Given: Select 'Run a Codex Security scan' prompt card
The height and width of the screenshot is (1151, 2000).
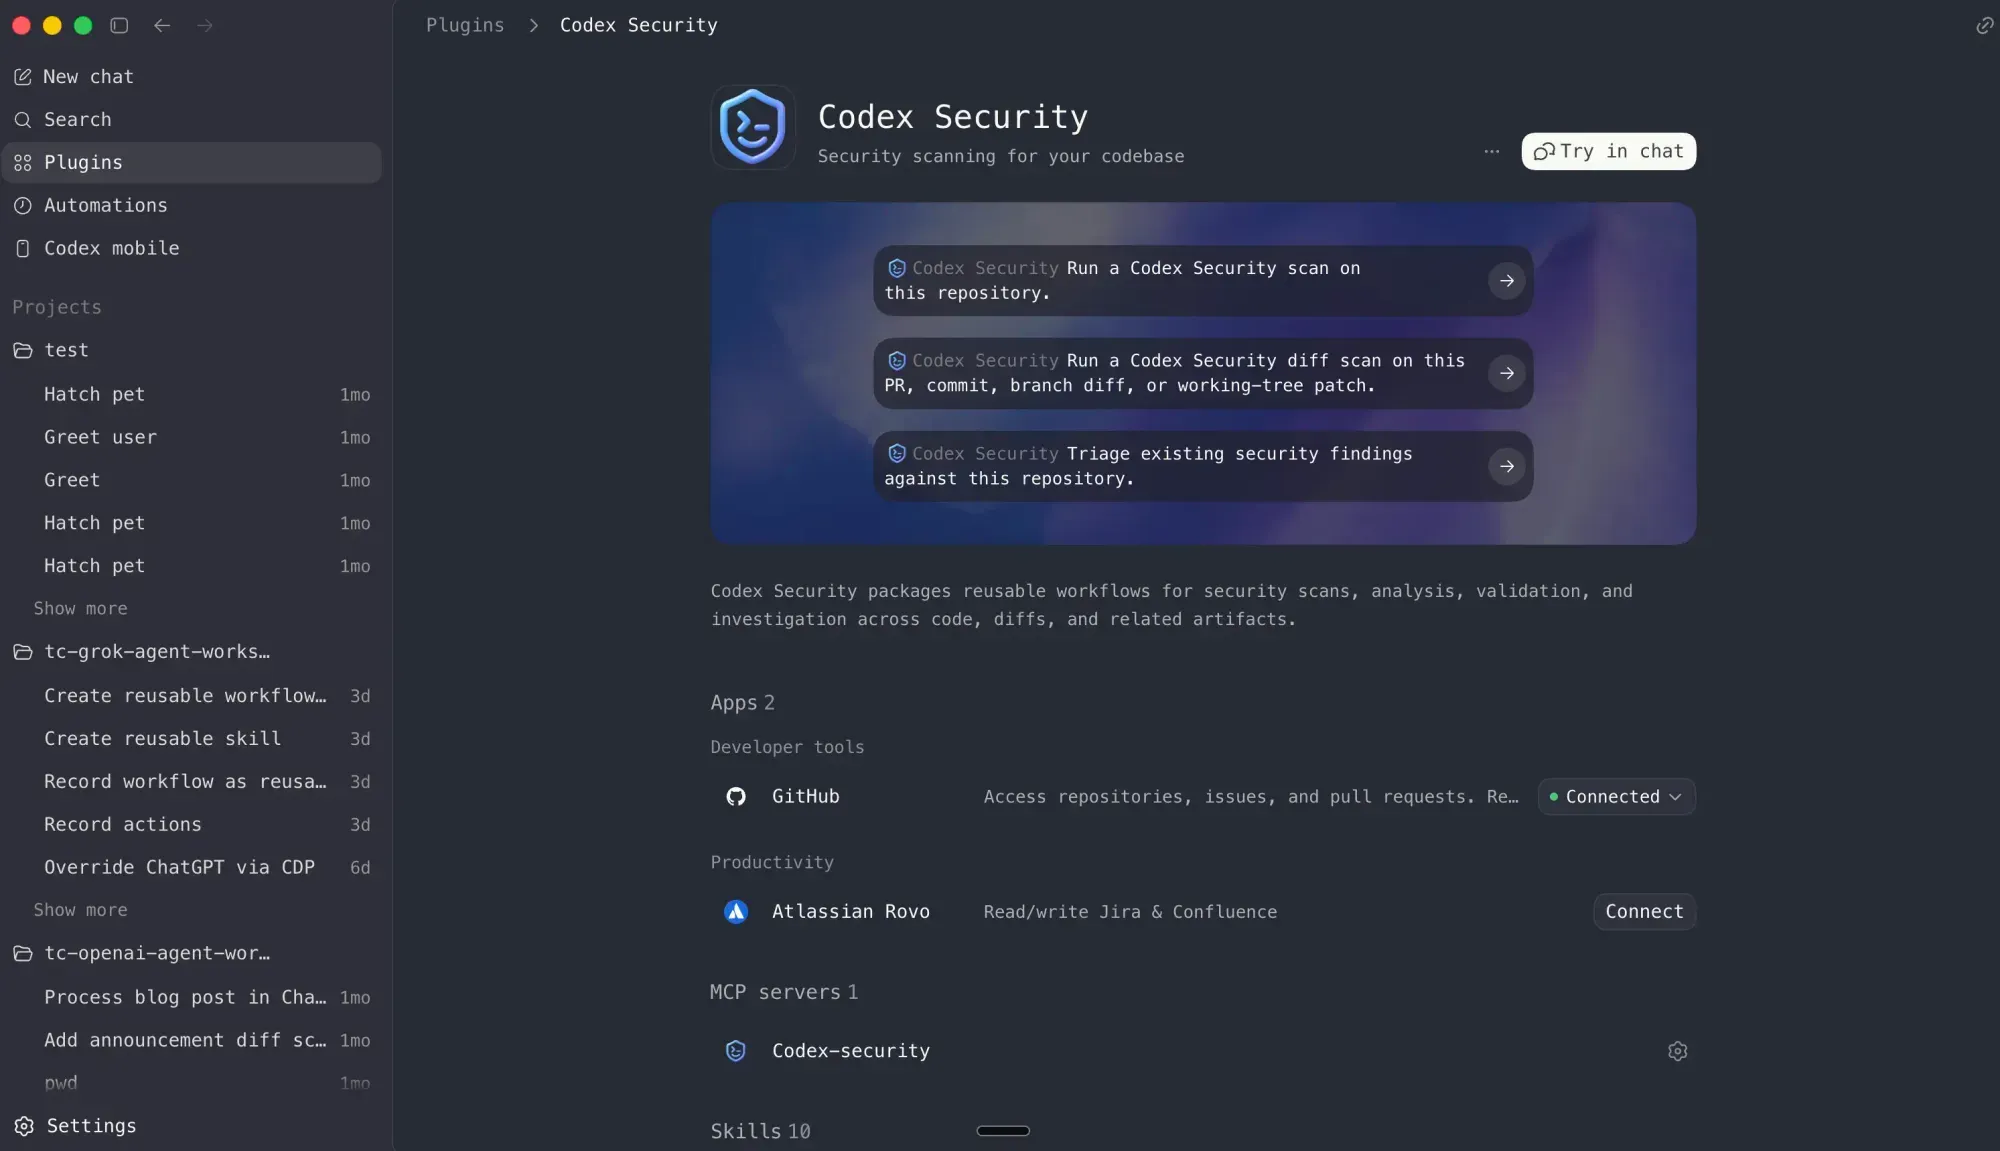Looking at the screenshot, I should (x=1203, y=281).
